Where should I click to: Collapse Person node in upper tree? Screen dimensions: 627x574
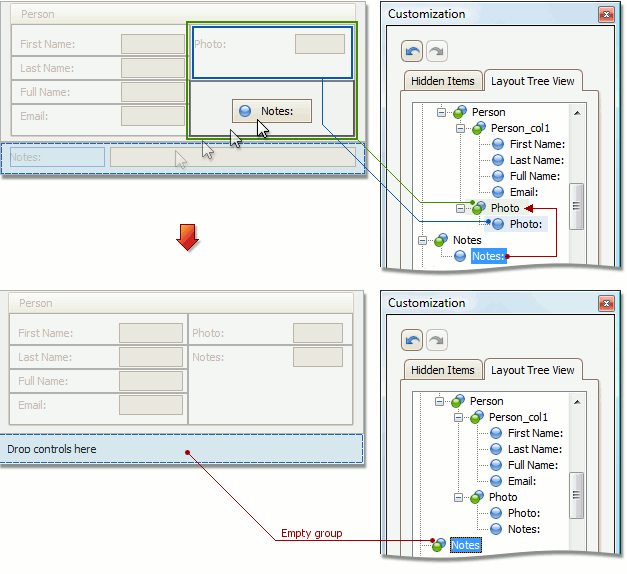coord(441,112)
